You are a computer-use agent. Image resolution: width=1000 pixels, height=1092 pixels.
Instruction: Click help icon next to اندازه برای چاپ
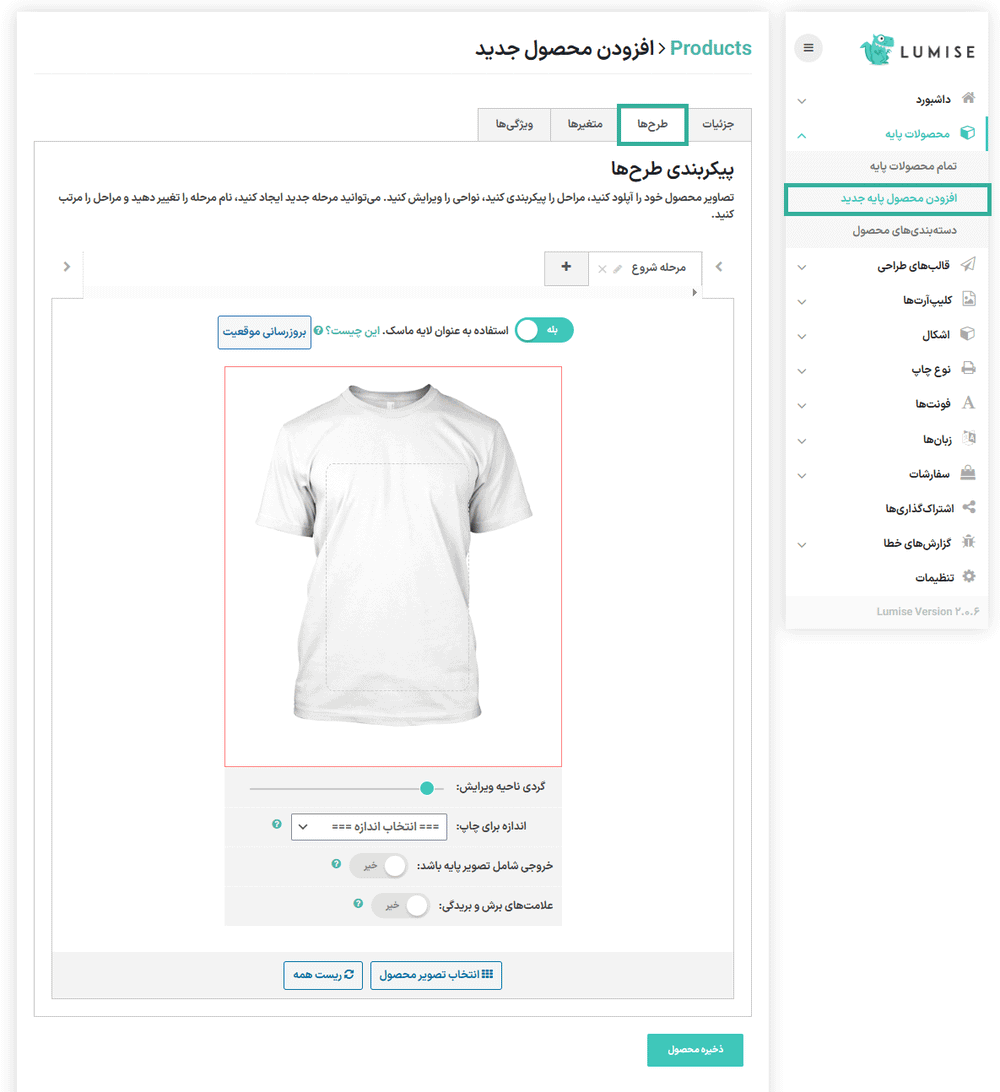[x=277, y=824]
